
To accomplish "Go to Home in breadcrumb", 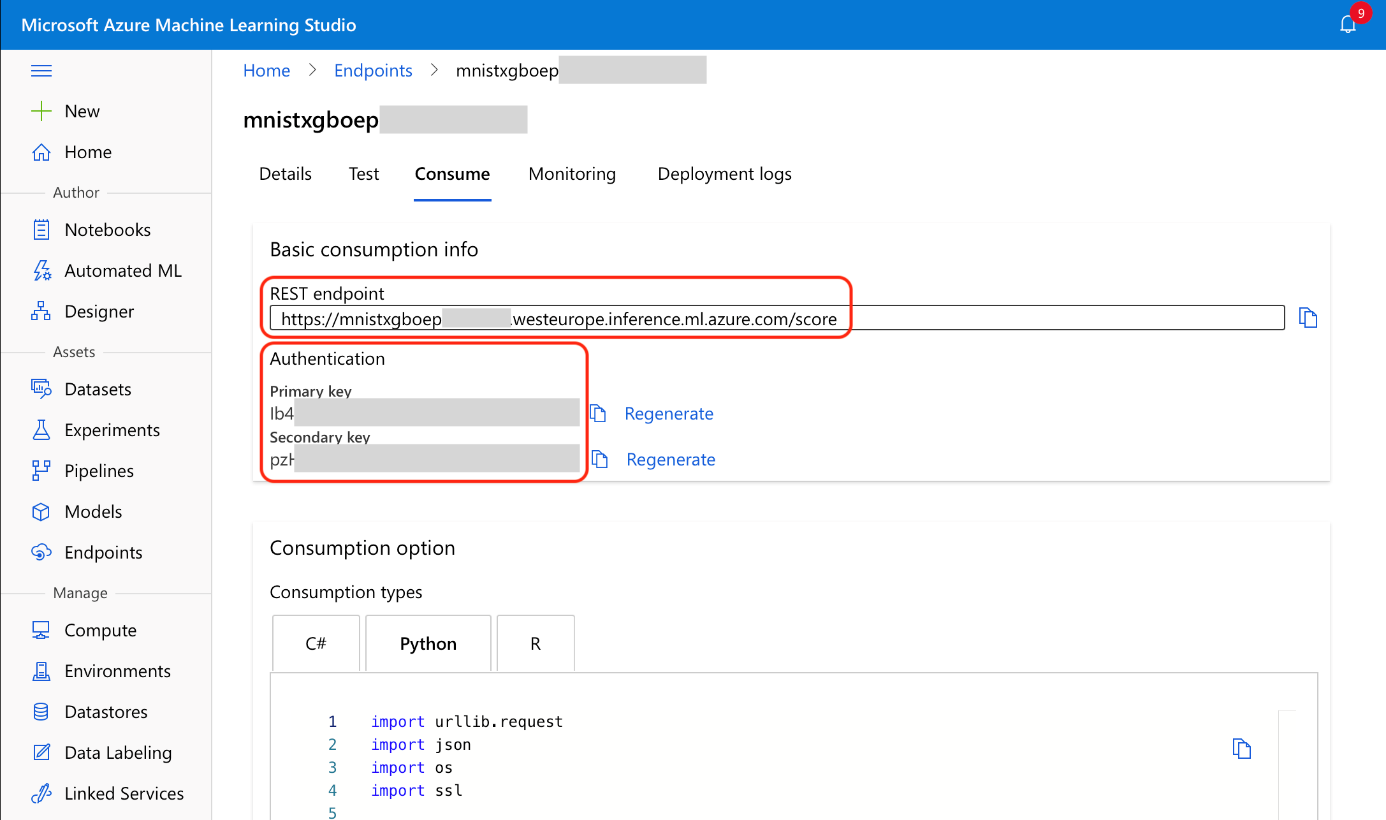I will tap(267, 70).
